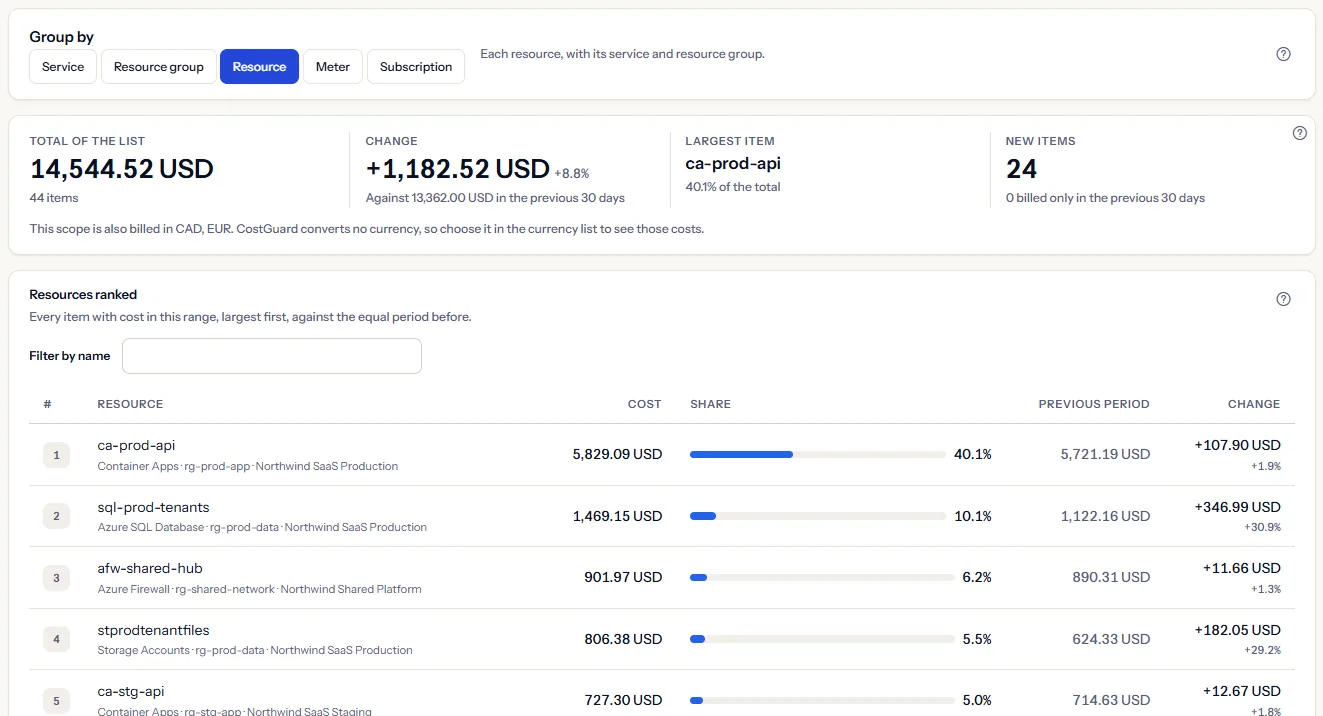This screenshot has width=1323, height=716.
Task: Select the Resource grouping tab
Action: (259, 67)
